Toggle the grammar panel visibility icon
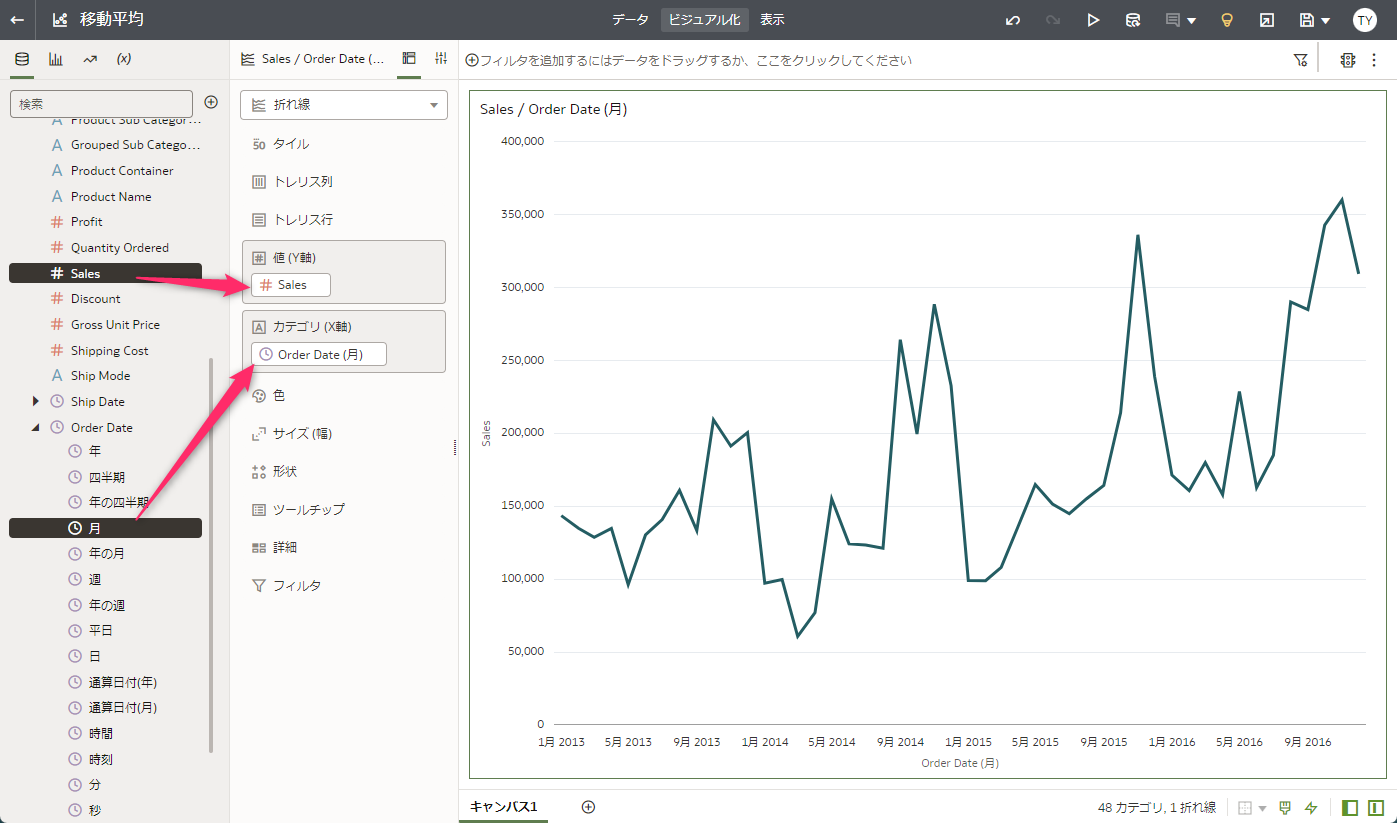 pos(1376,808)
